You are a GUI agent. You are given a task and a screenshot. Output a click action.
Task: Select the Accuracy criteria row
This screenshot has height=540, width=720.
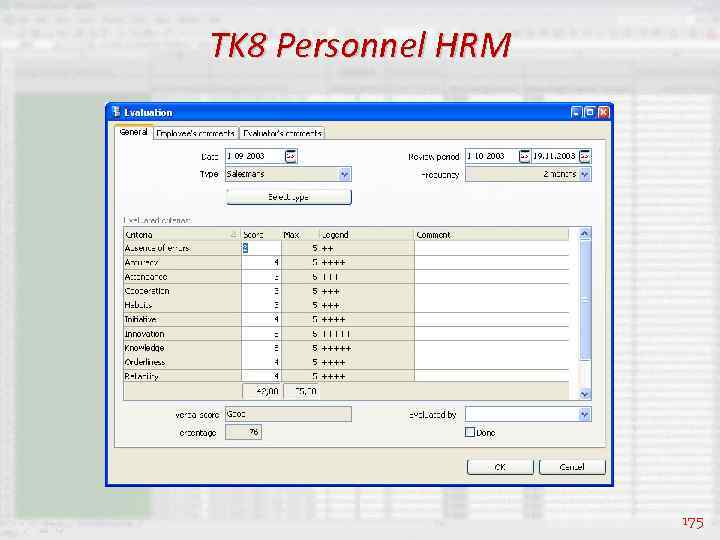pos(346,263)
